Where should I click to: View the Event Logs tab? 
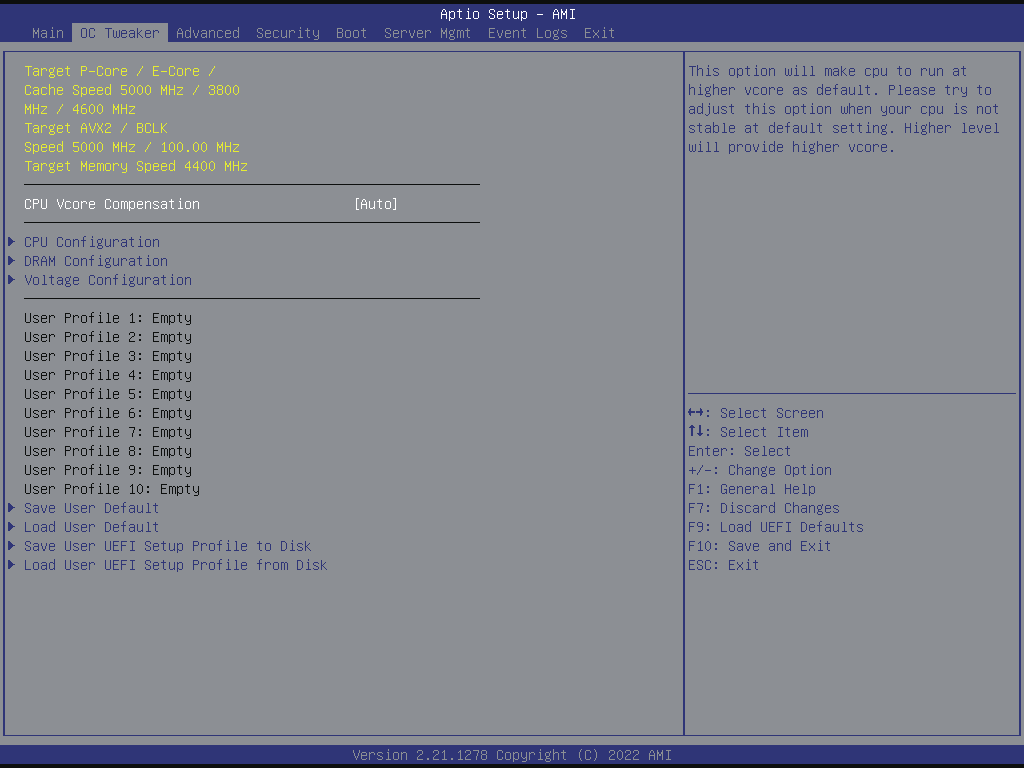pos(527,33)
